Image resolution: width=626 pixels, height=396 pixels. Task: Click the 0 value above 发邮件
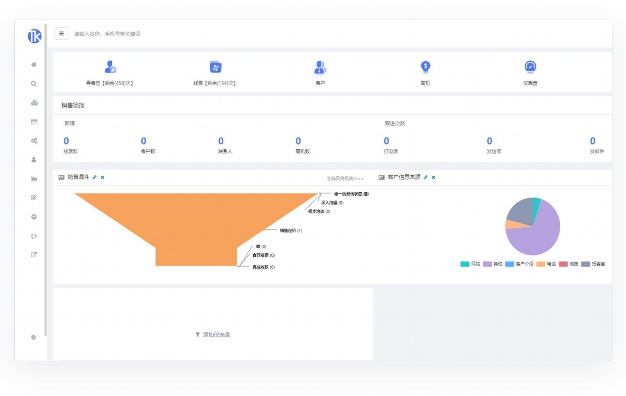[592, 141]
